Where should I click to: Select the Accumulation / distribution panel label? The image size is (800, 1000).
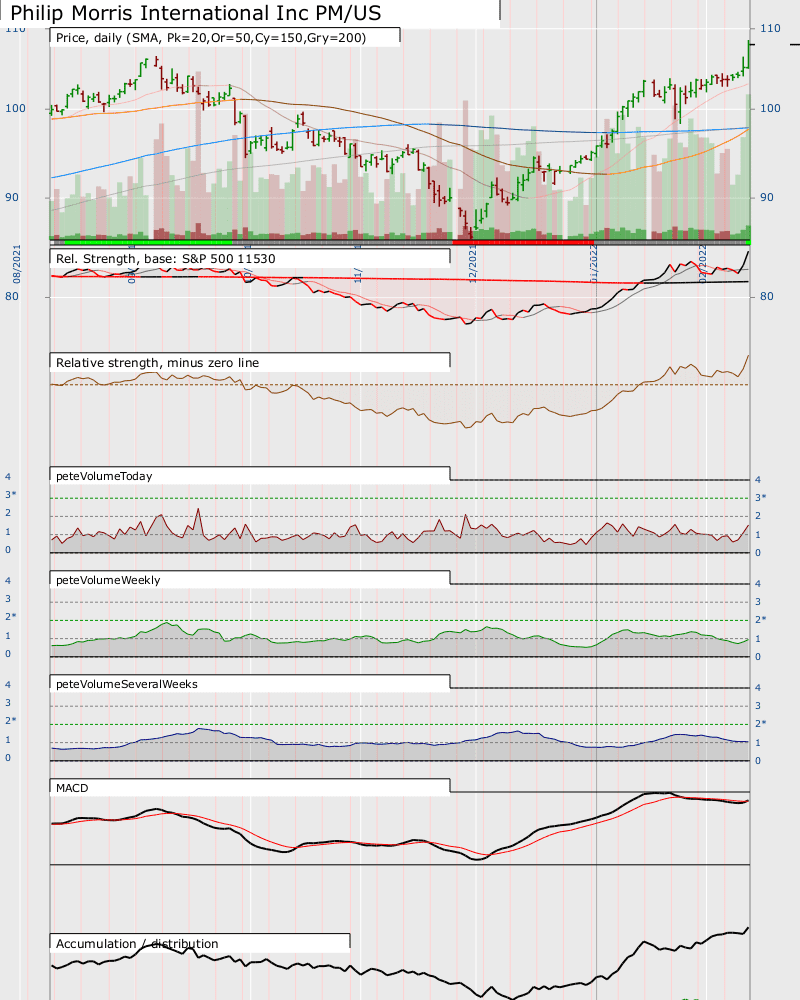137,943
